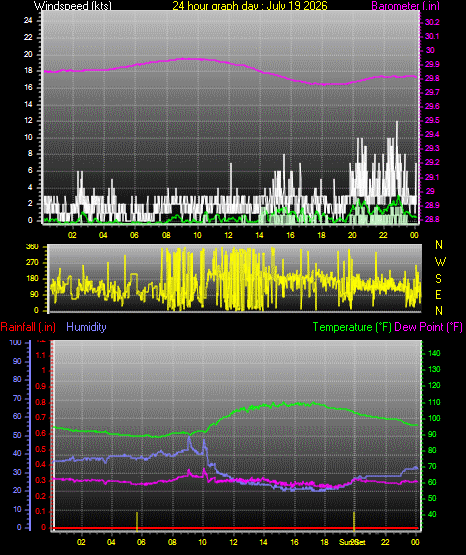Click the 29.5 barometer scale value
The height and width of the screenshot is (555, 466).
point(432,120)
